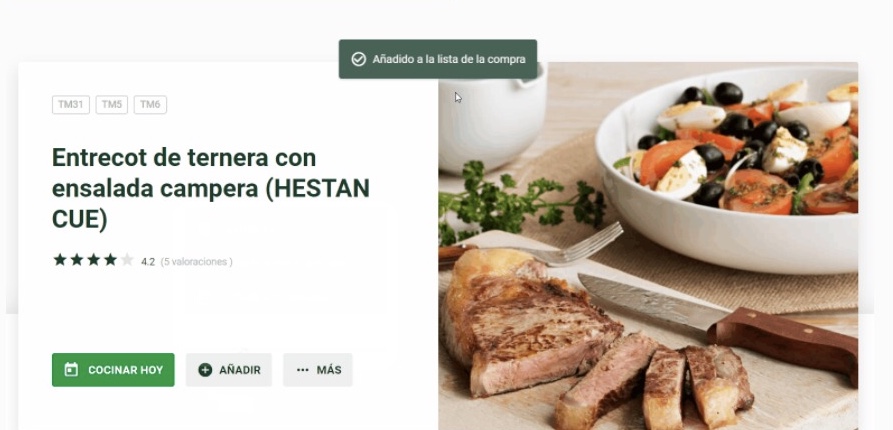Click the checkmark icon in the toast notification
Viewport: 893px width, 430px height.
coord(358,59)
